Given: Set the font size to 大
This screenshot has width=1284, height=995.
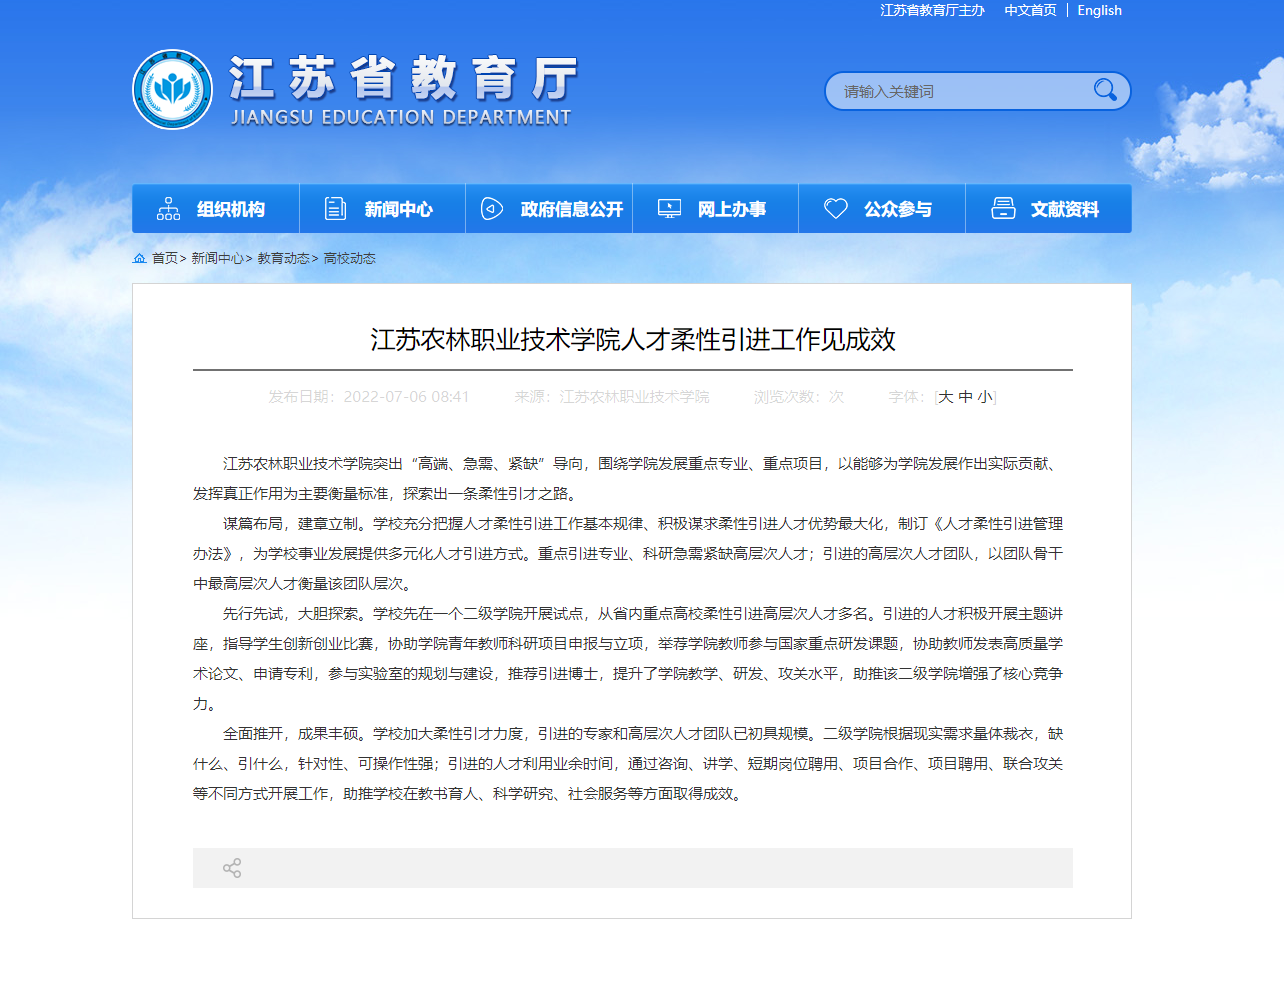Looking at the screenshot, I should (x=946, y=397).
